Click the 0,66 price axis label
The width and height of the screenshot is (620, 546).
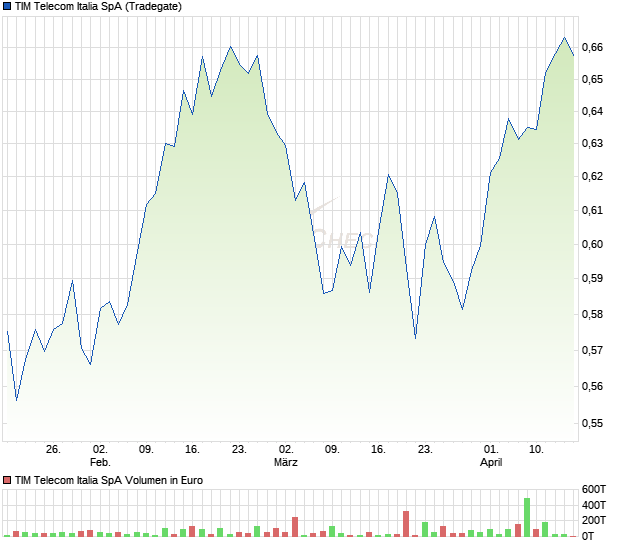pos(592,47)
